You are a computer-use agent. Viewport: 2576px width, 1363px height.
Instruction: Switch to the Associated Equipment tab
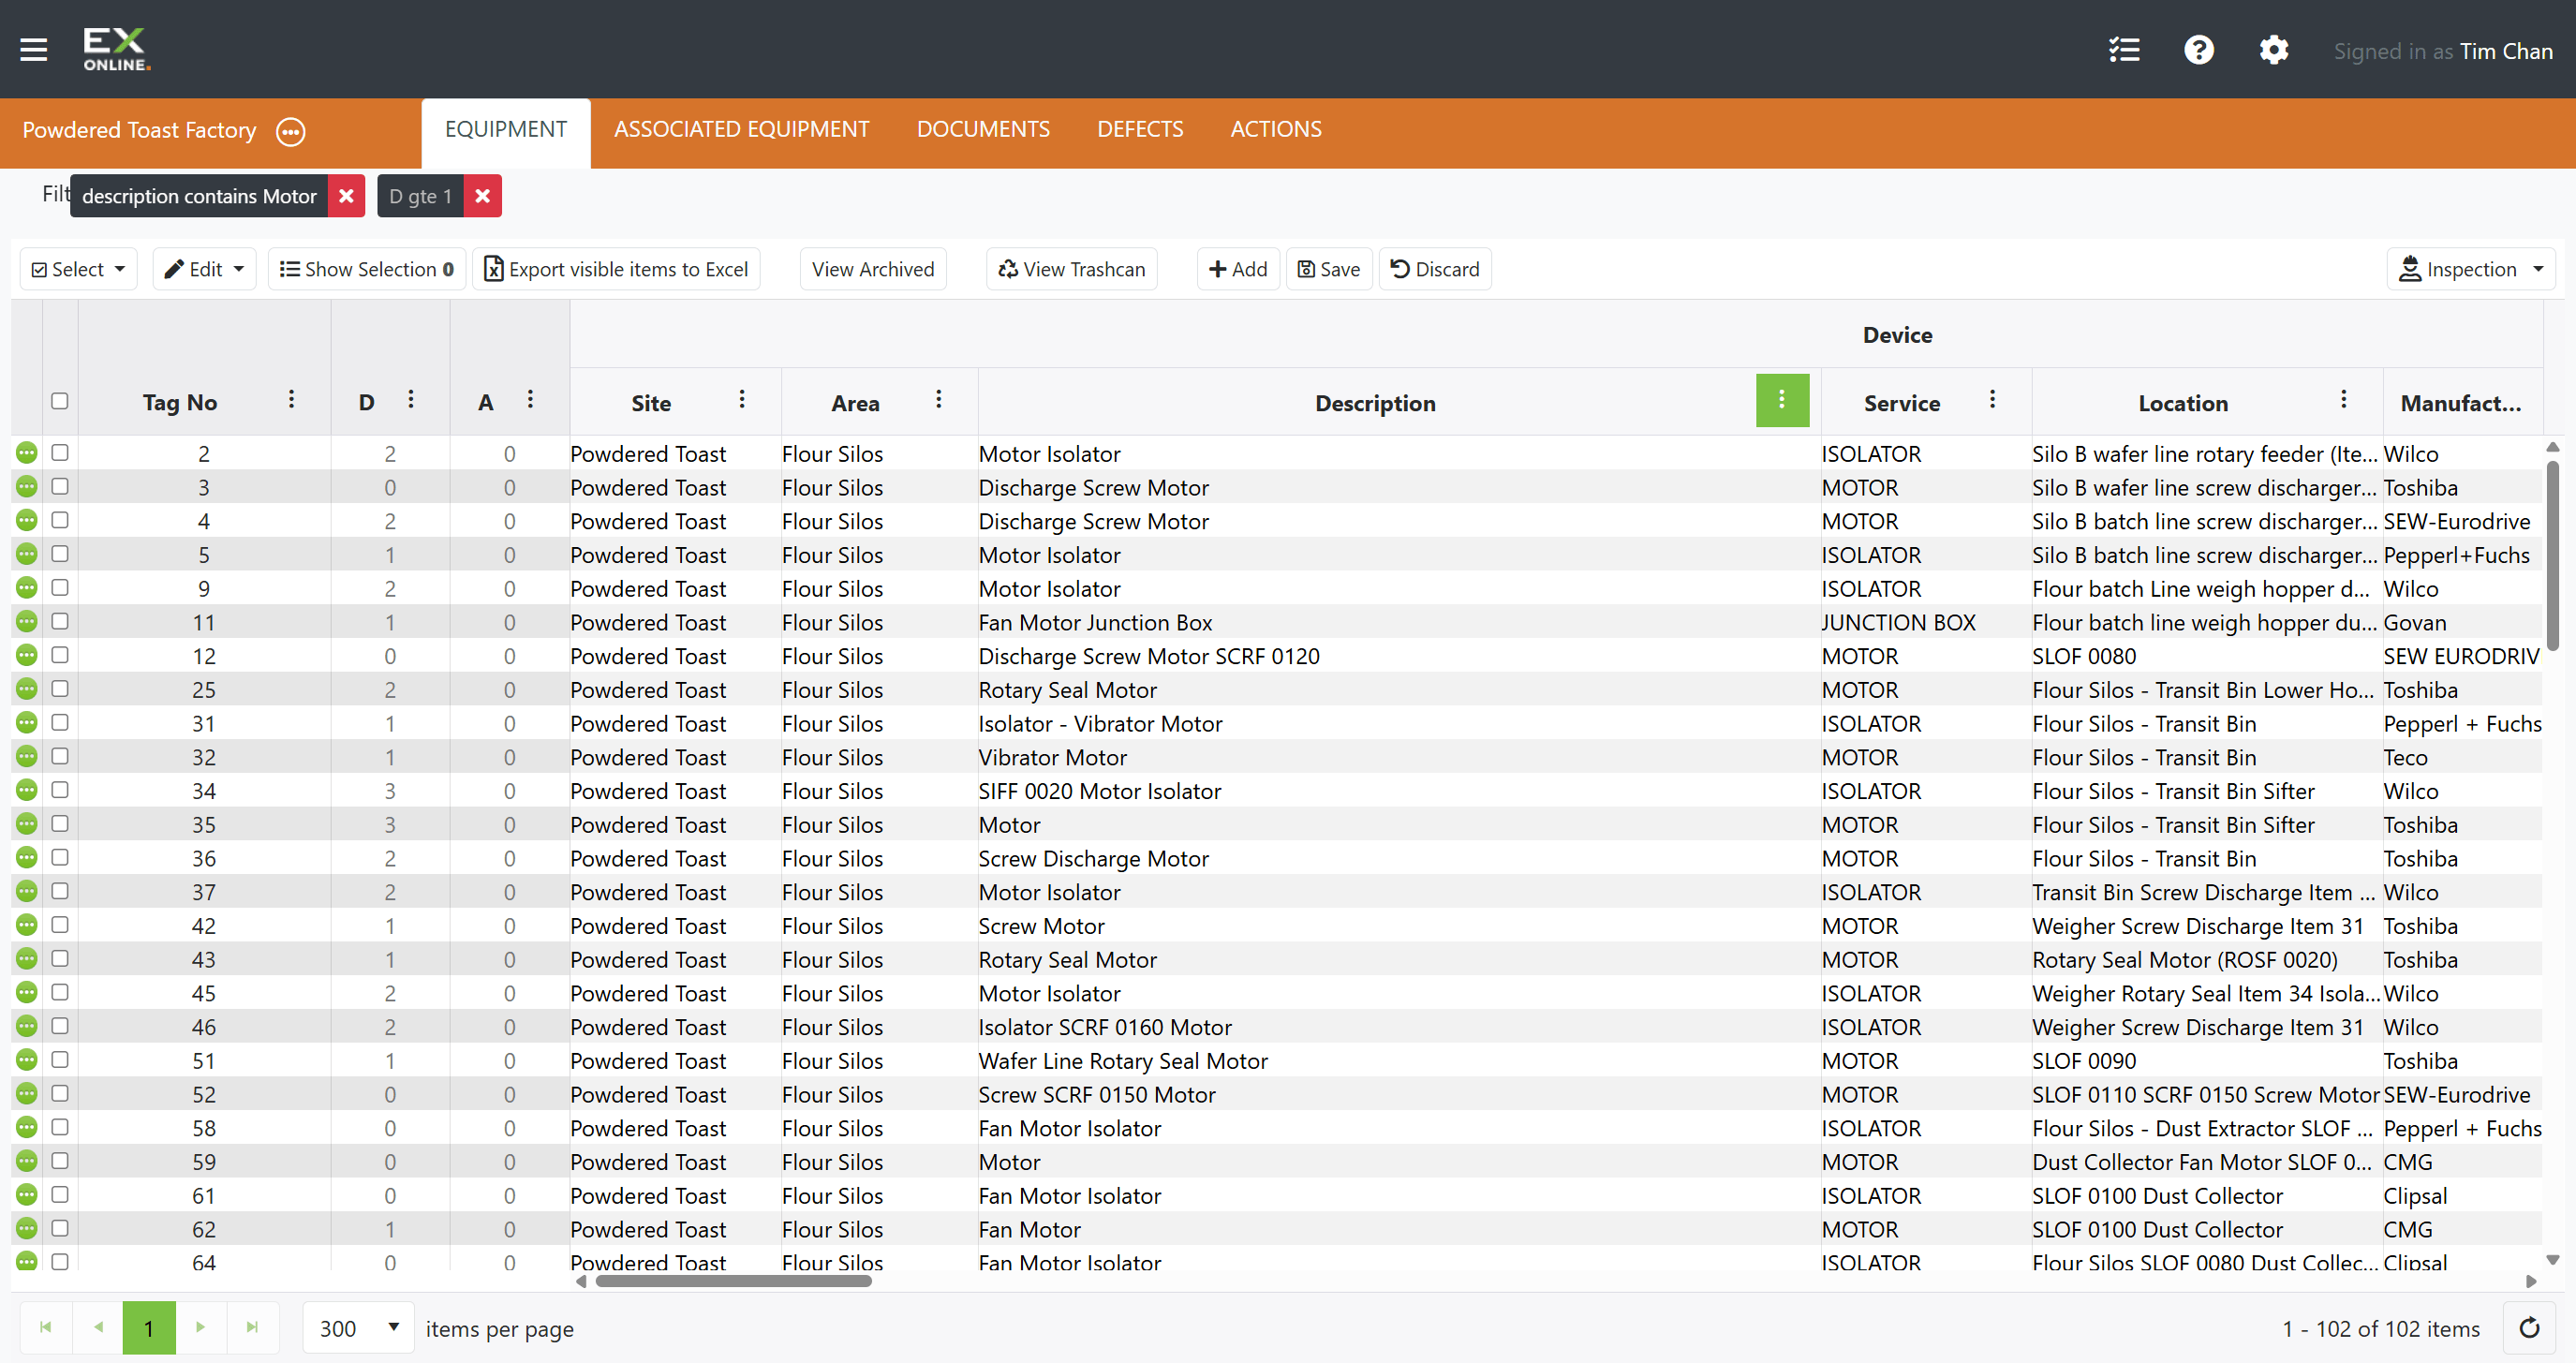[x=741, y=129]
